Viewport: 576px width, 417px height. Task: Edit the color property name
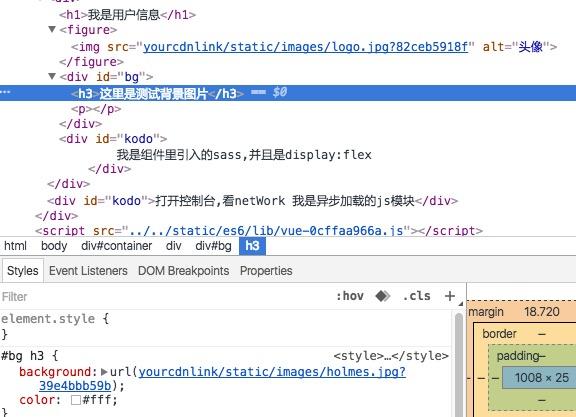[x=37, y=400]
